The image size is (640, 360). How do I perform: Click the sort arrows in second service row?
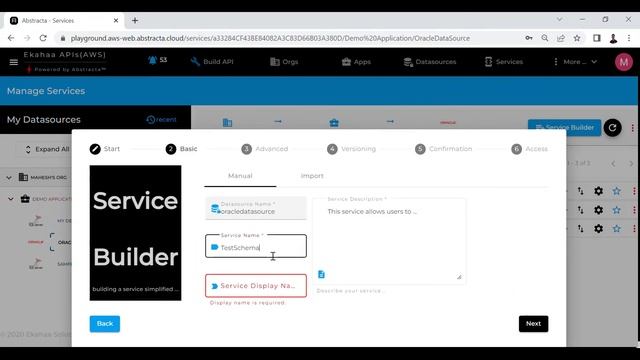point(580,210)
